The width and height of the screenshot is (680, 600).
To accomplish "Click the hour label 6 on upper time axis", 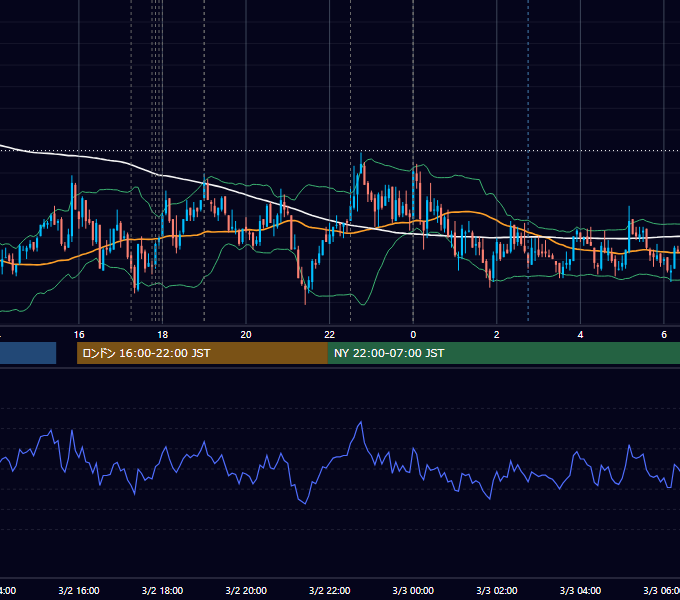I will pos(664,335).
